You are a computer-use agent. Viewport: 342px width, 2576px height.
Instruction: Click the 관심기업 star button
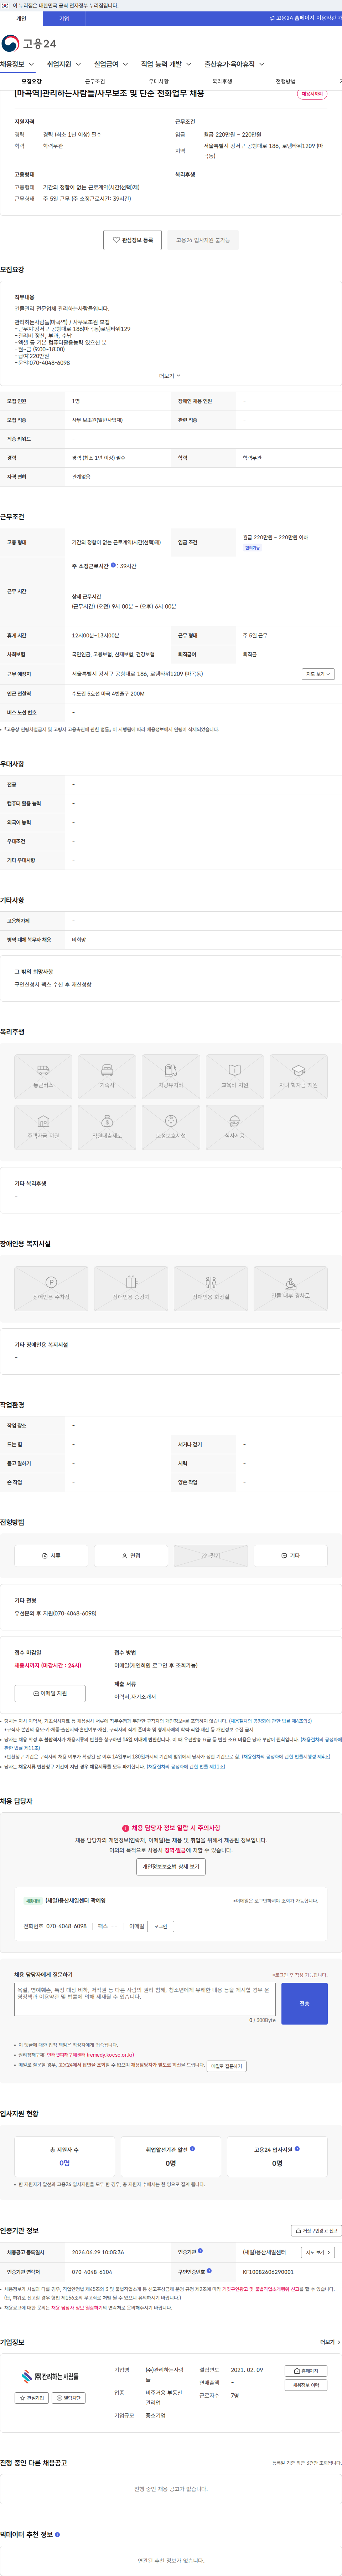pyautogui.click(x=32, y=2398)
